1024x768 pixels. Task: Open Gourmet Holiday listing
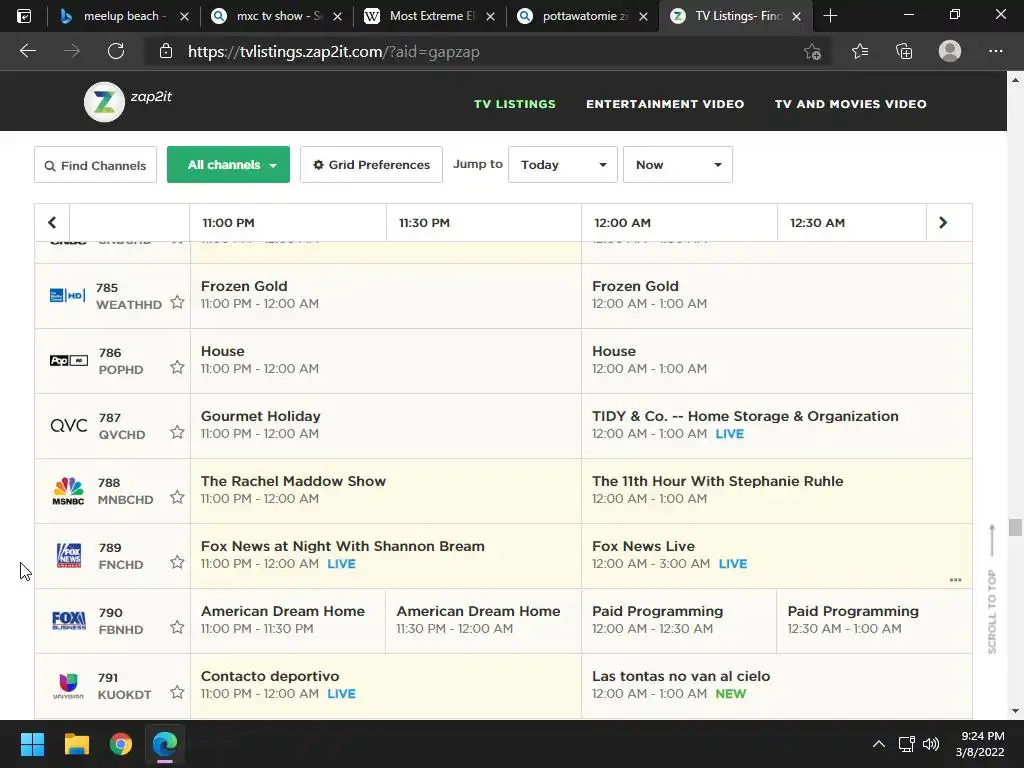point(386,426)
